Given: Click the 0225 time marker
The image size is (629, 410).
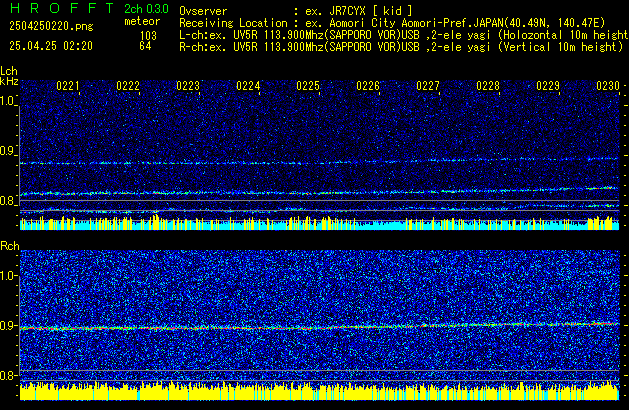Looking at the screenshot, I should pos(308,86).
